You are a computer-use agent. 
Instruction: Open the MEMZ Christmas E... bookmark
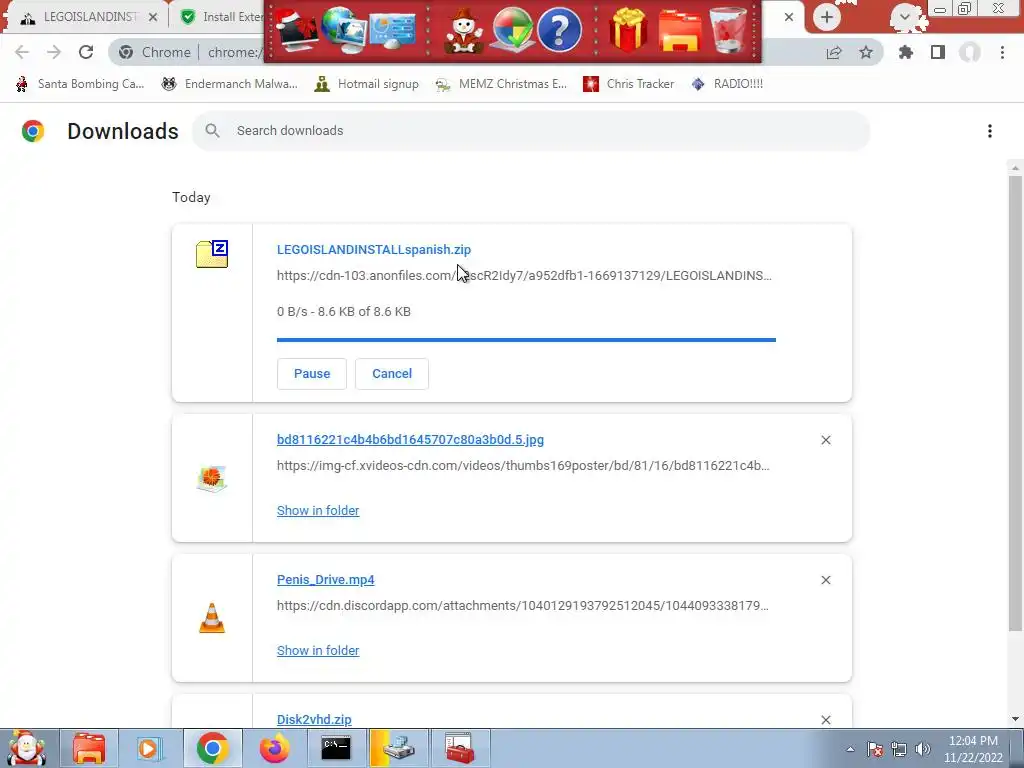point(502,84)
